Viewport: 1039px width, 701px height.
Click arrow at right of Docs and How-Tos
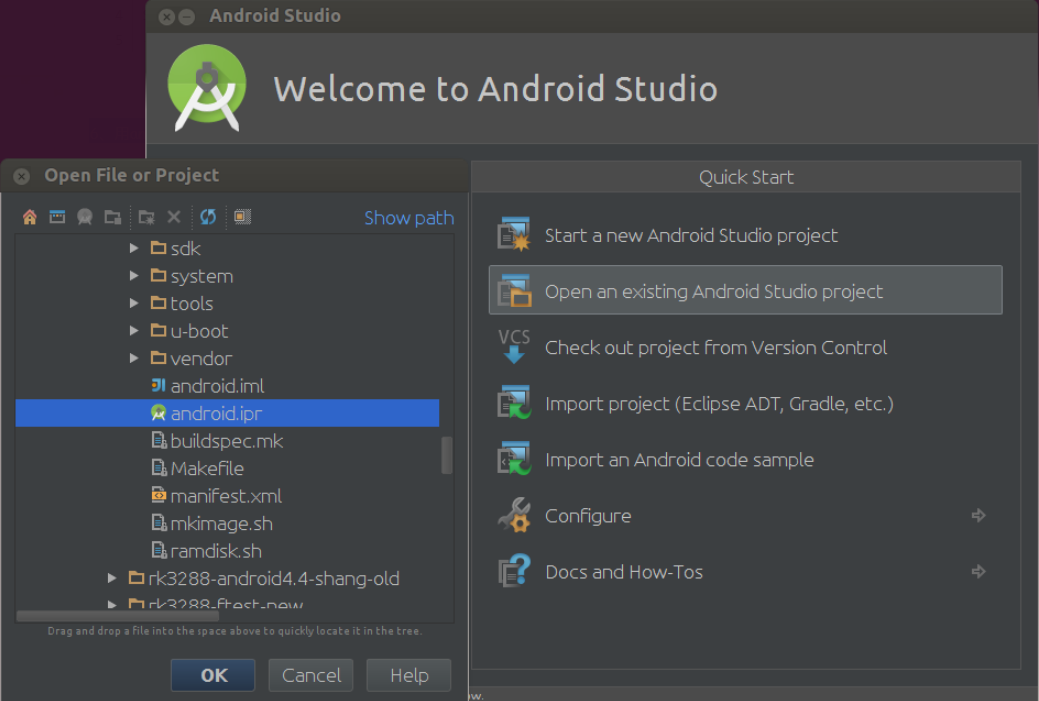979,571
